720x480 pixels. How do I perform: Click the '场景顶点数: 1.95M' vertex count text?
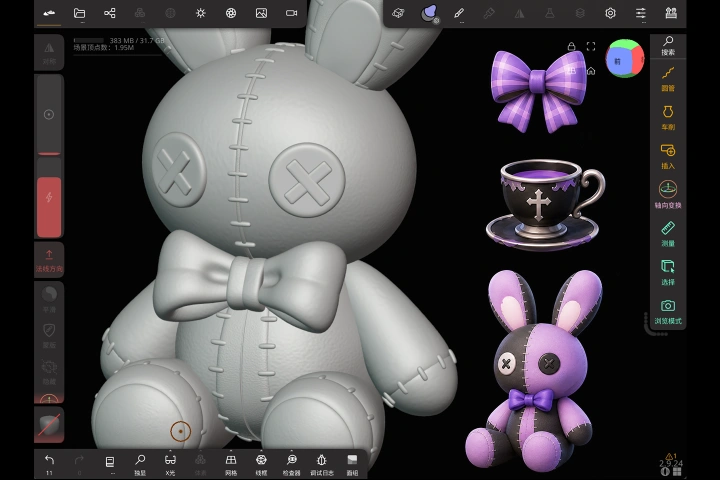pyautogui.click(x=104, y=47)
